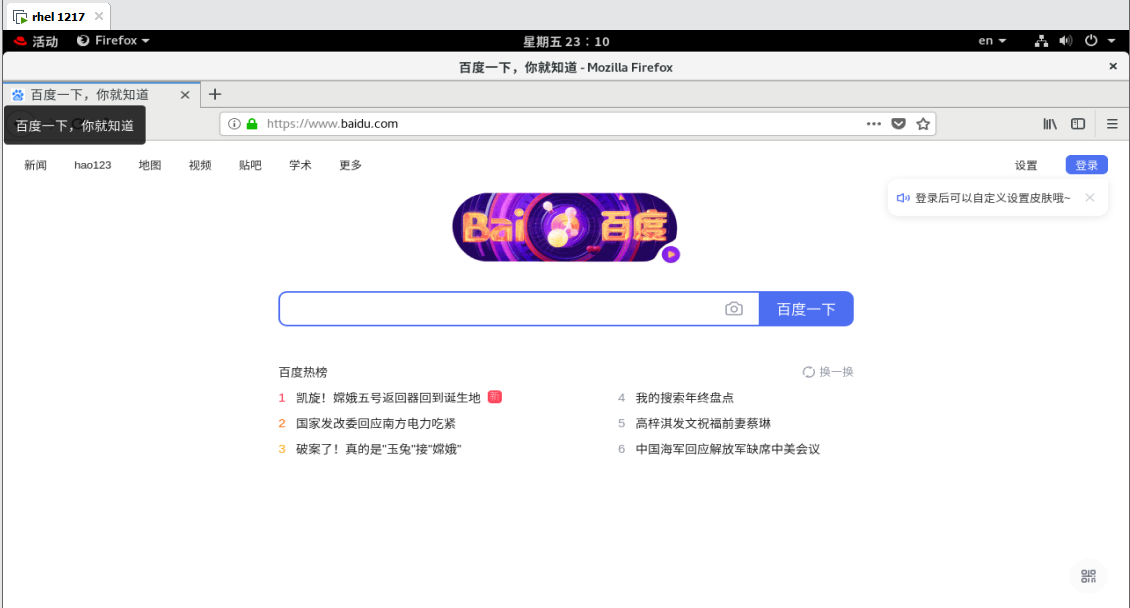Open 地图 maps link
The height and width of the screenshot is (608, 1130).
pyautogui.click(x=150, y=165)
